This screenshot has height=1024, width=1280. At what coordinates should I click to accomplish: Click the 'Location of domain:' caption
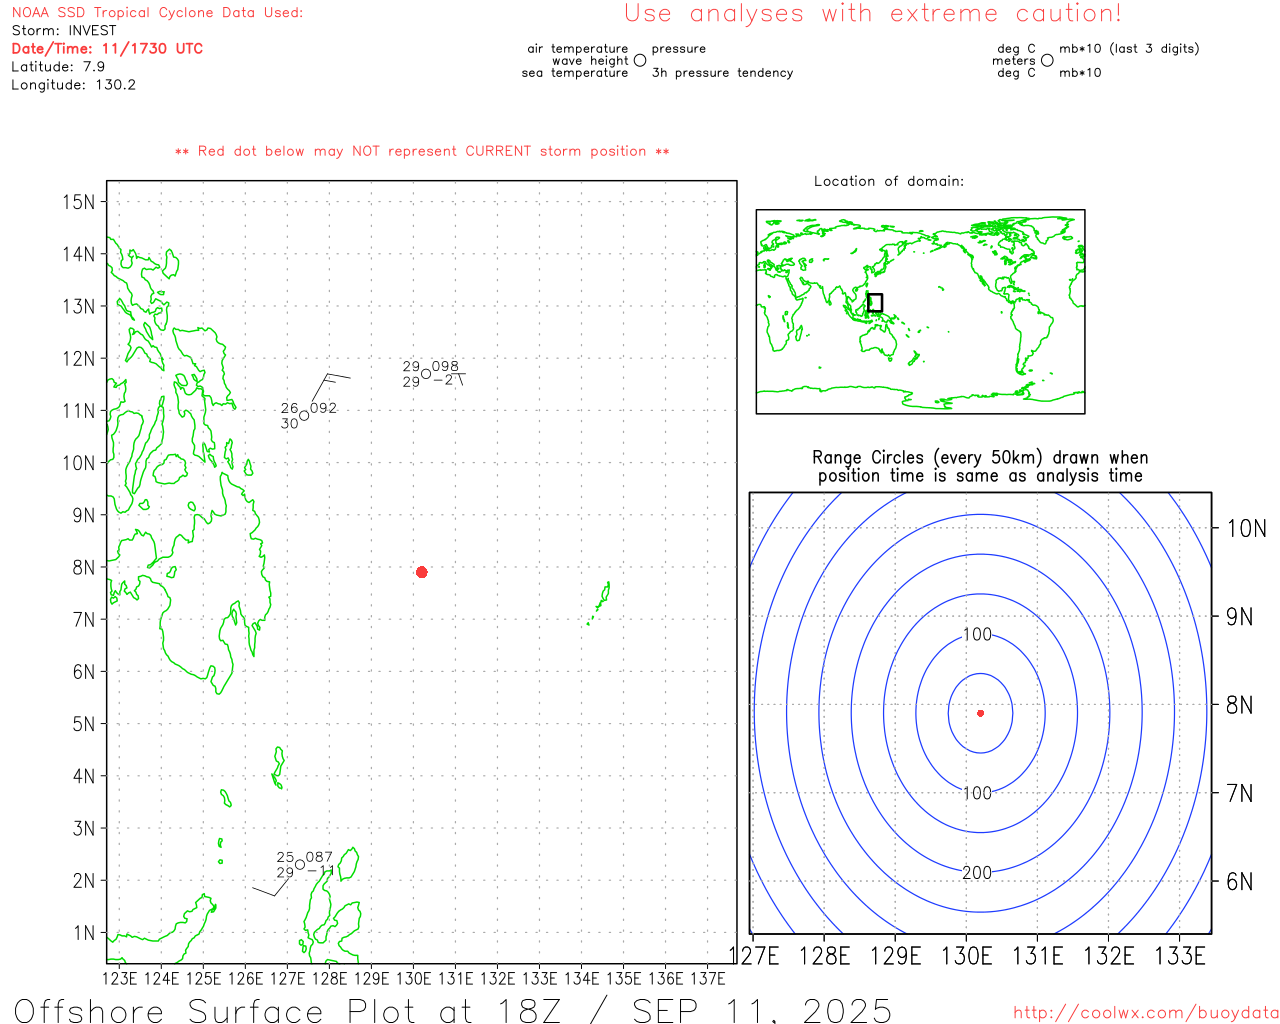pos(889,181)
